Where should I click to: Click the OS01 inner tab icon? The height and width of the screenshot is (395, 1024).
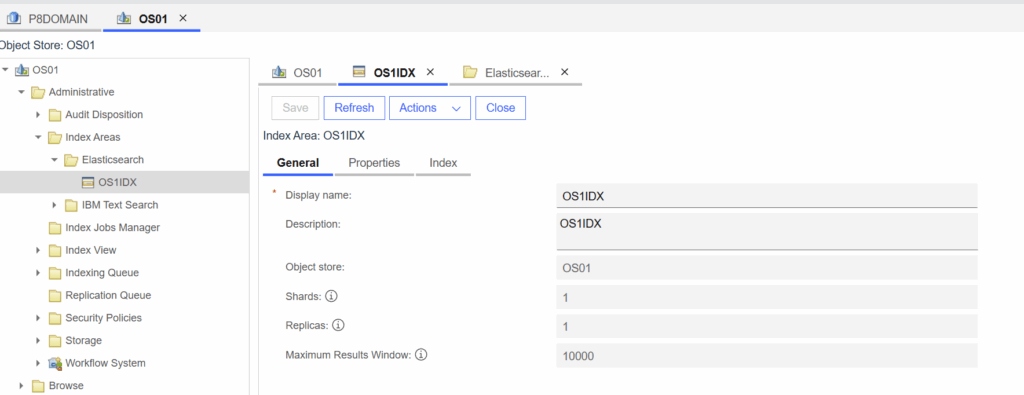click(x=280, y=72)
